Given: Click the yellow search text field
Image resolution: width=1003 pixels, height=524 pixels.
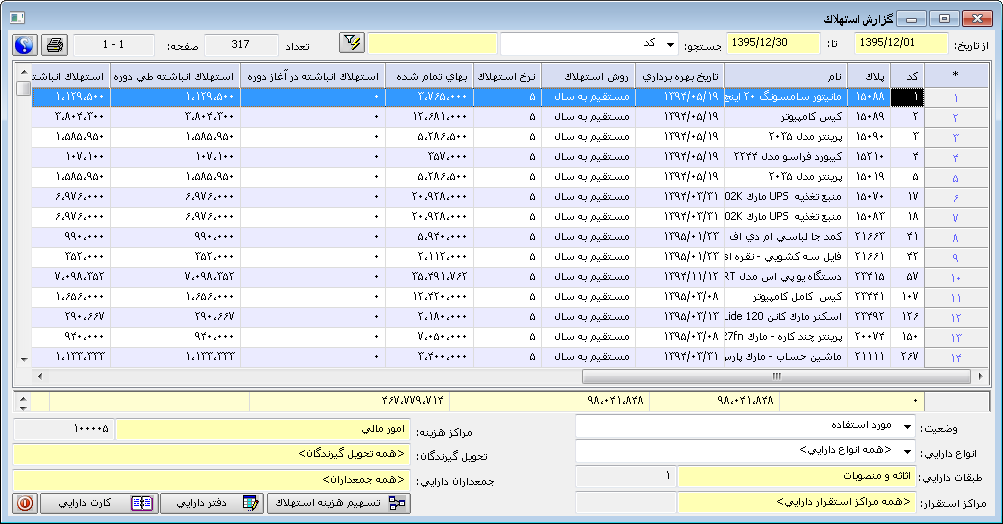Looking at the screenshot, I should [432, 44].
